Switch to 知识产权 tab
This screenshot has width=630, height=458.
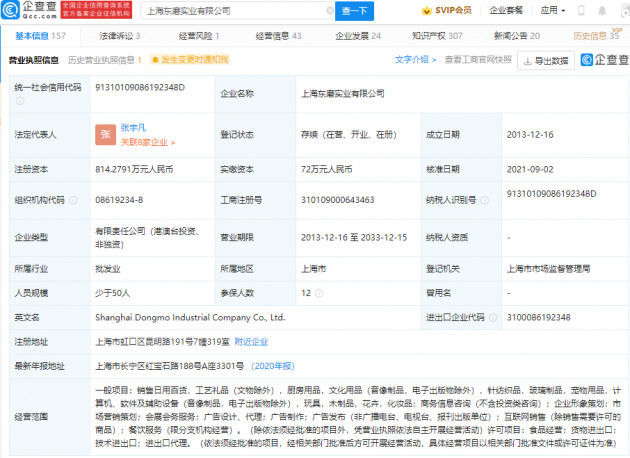[x=437, y=36]
